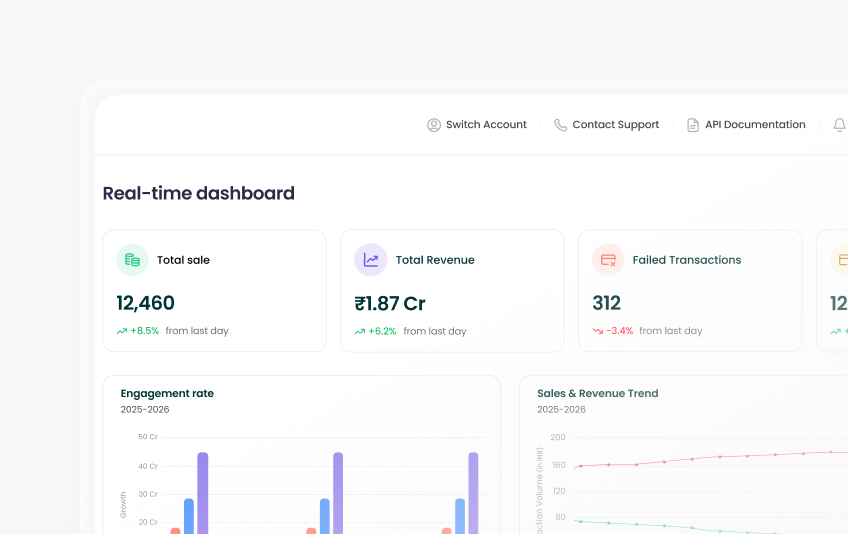Click the Switch Account user icon
Viewport: 848px width, 534px height.
coord(434,125)
